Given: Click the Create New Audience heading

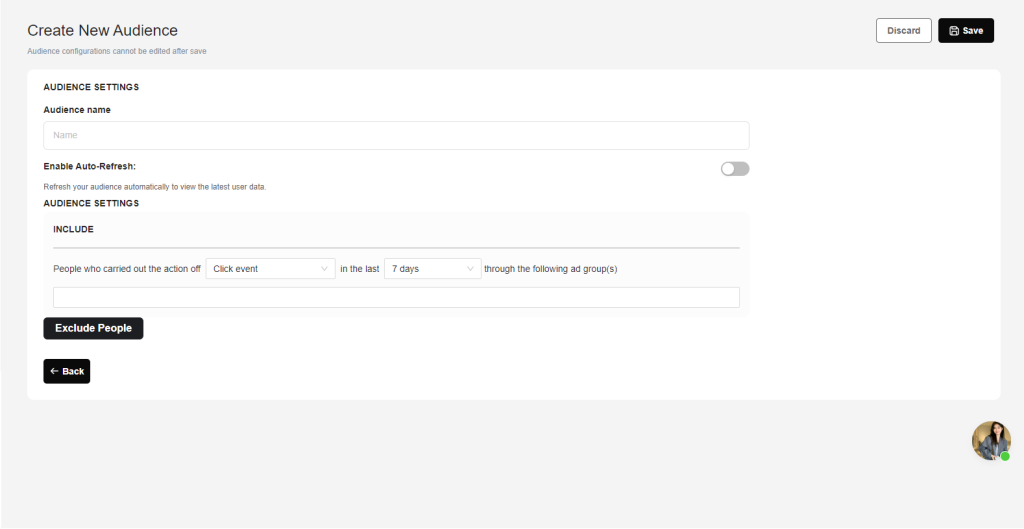Looking at the screenshot, I should point(102,31).
